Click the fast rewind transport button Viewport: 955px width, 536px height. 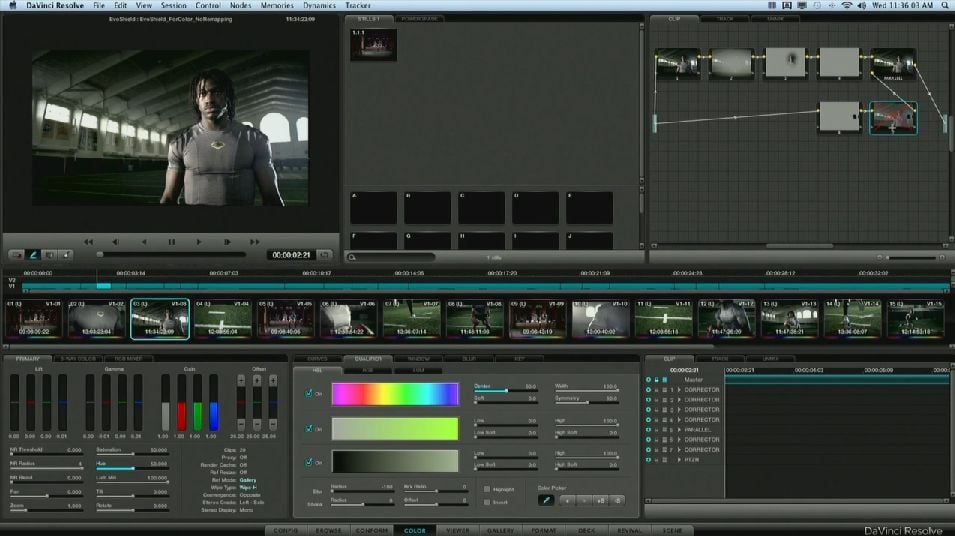pyautogui.click(x=88, y=242)
